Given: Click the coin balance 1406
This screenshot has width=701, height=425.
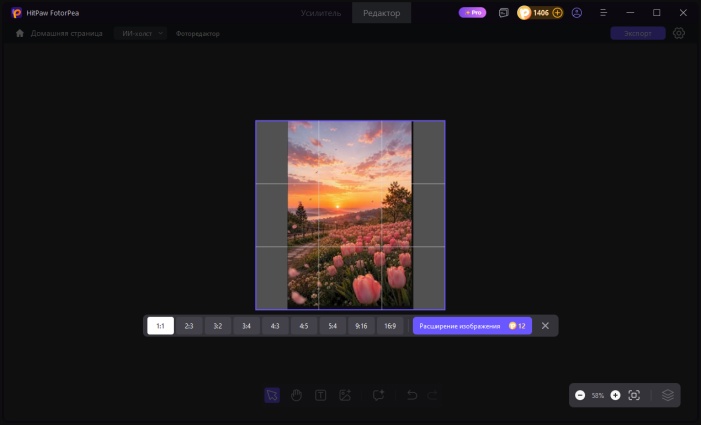Looking at the screenshot, I should [x=541, y=13].
